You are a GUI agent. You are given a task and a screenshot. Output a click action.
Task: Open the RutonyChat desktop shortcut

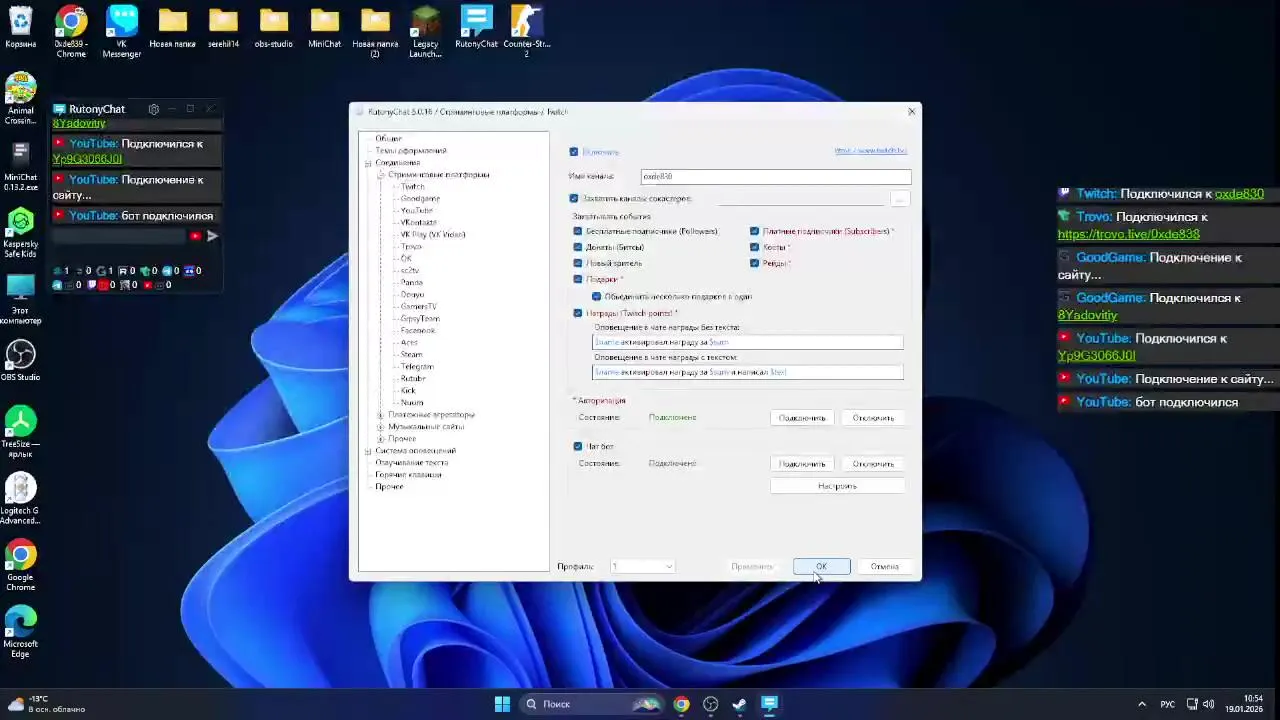476,27
